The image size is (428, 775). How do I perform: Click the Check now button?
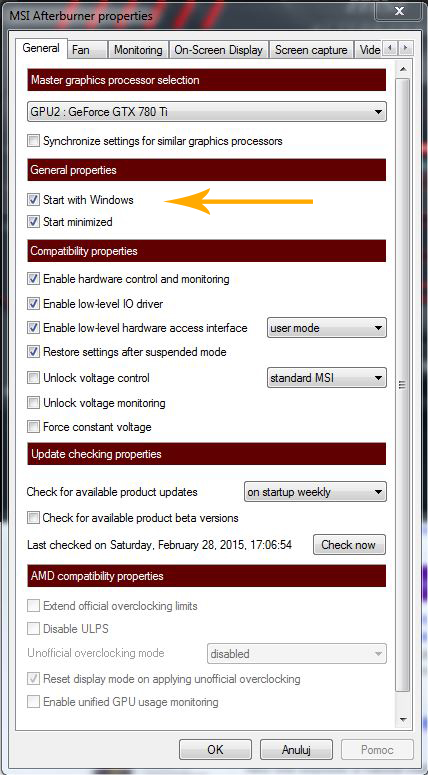click(349, 545)
